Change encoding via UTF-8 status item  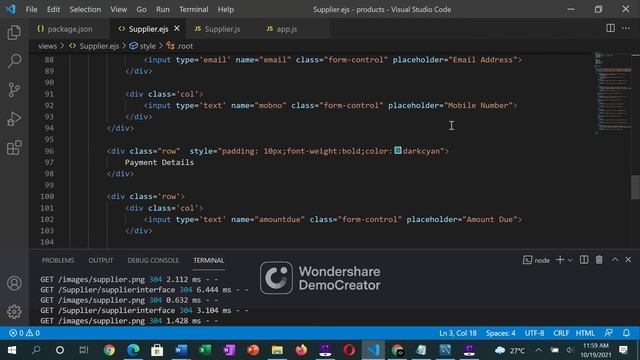(534, 333)
